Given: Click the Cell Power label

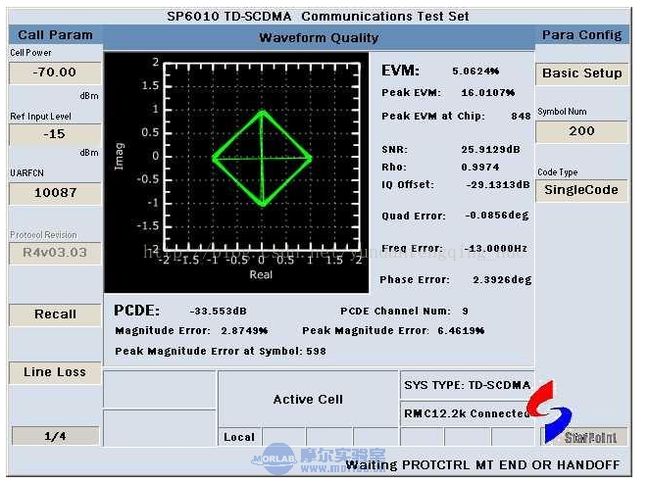Looking at the screenshot, I should click(31, 53).
